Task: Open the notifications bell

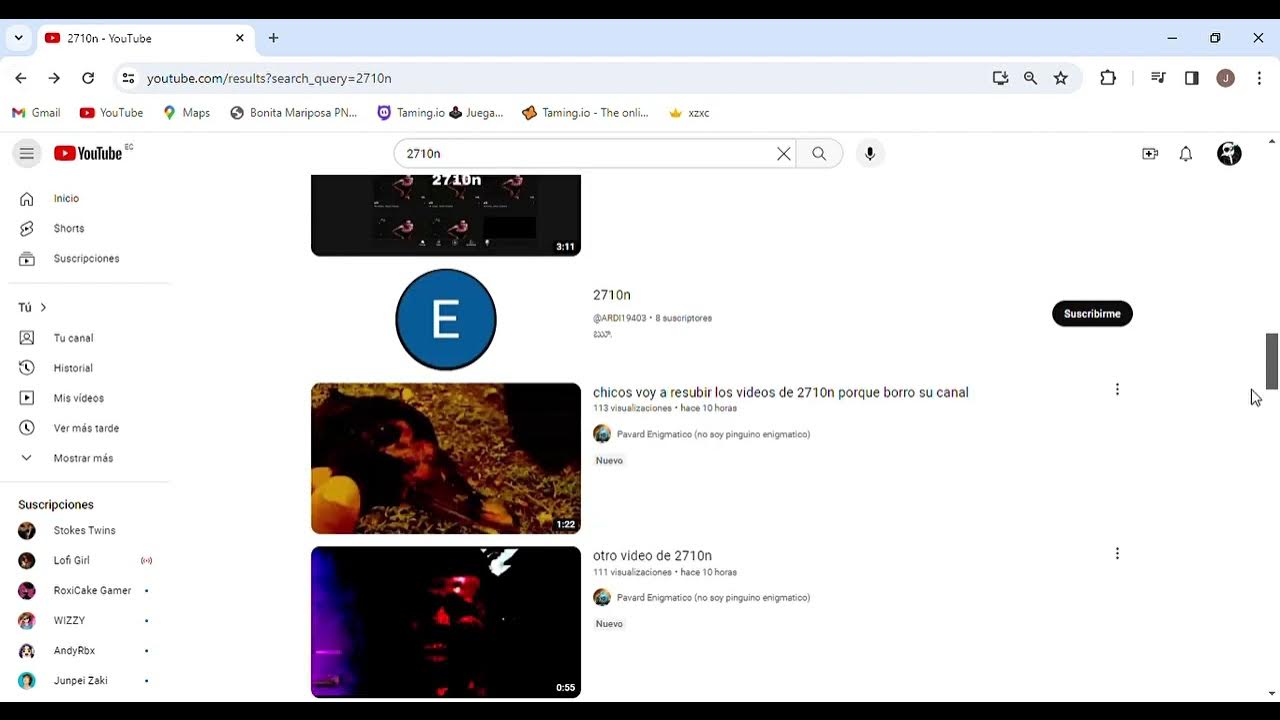Action: 1186,153
